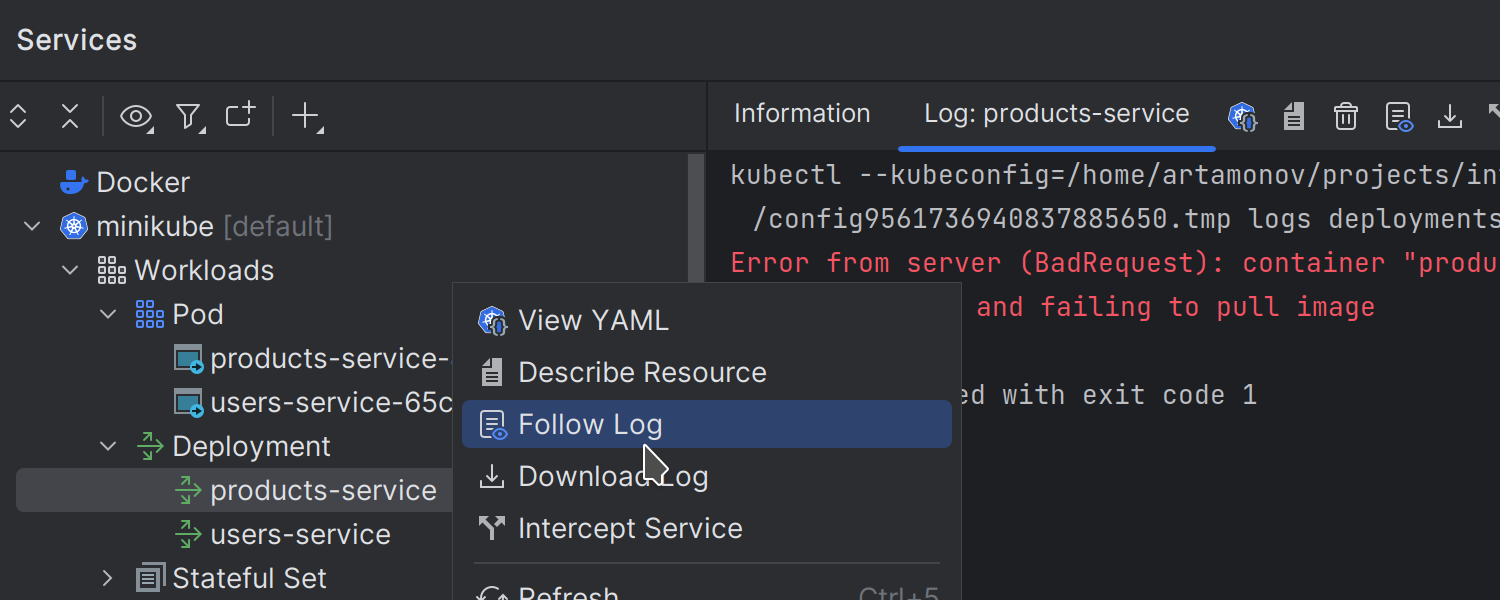Collapse the Workloads tree node
Viewport: 1500px width, 600px height.
[x=70, y=271]
